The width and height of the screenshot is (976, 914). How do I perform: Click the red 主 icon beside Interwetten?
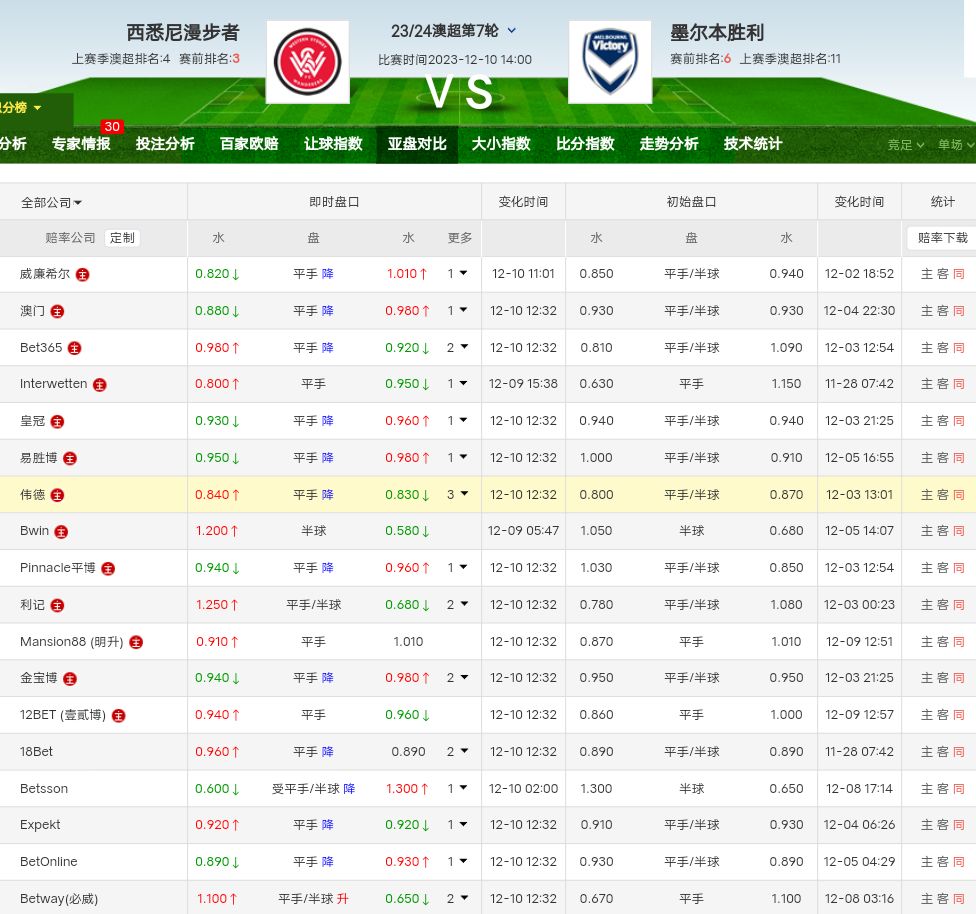99,384
